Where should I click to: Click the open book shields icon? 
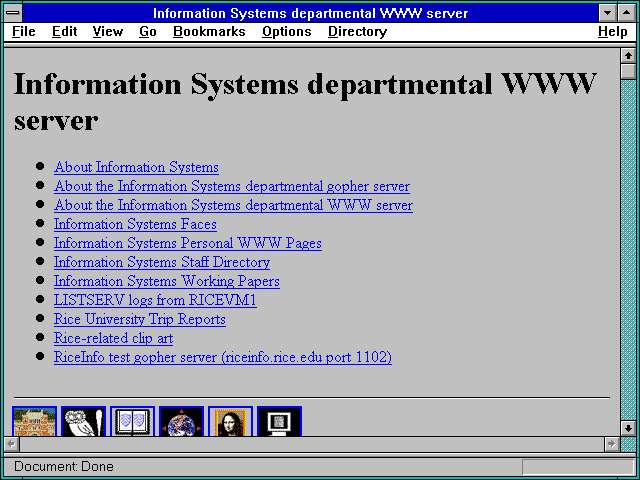coord(132,421)
